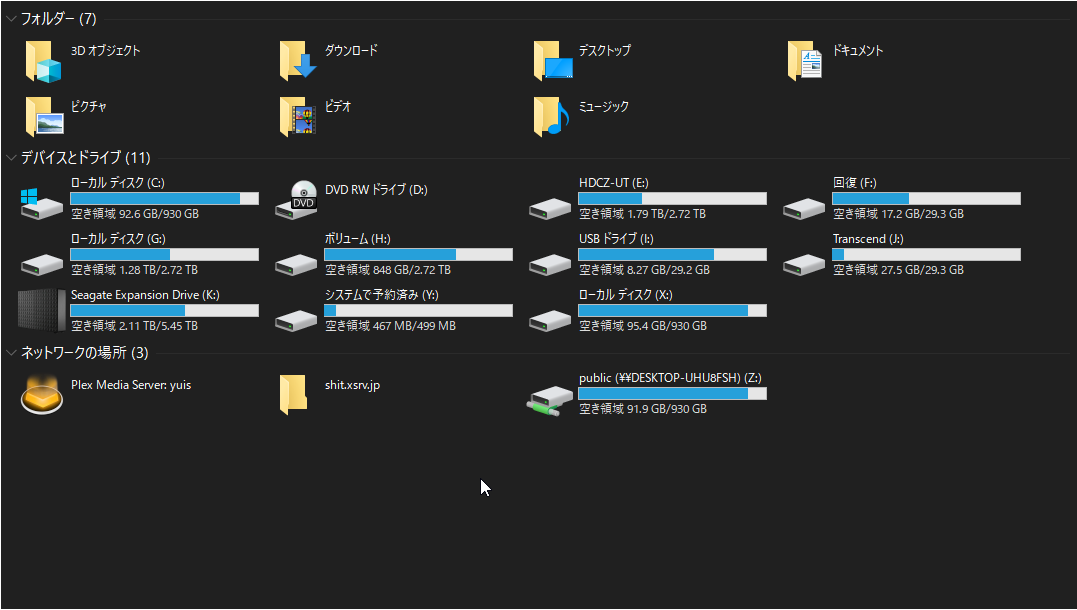Image resolution: width=1077 pixels, height=610 pixels.
Task: Open the ダウンロード folder icon
Action: point(298,61)
